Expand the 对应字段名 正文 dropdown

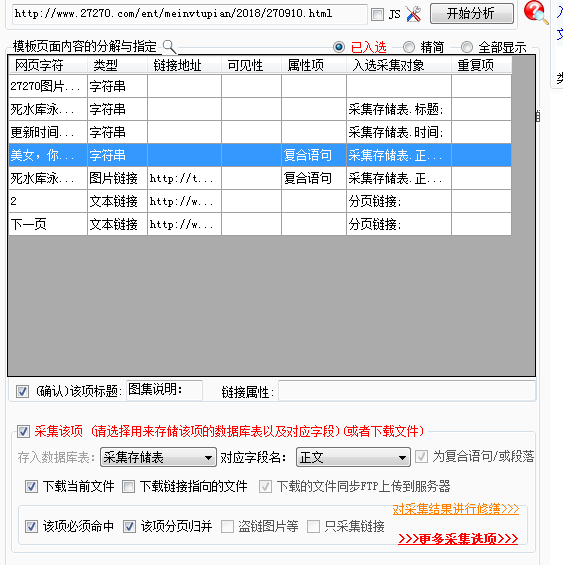(353, 457)
